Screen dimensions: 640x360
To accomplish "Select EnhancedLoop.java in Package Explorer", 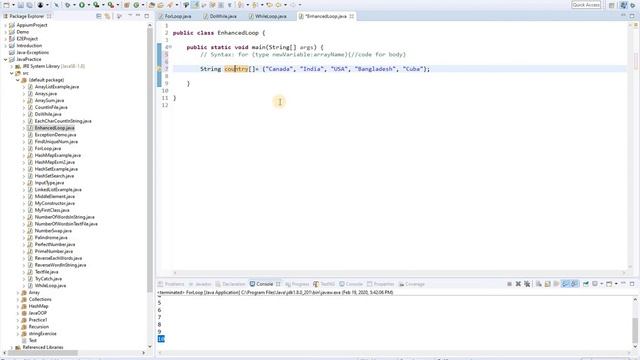I will pyautogui.click(x=54, y=128).
